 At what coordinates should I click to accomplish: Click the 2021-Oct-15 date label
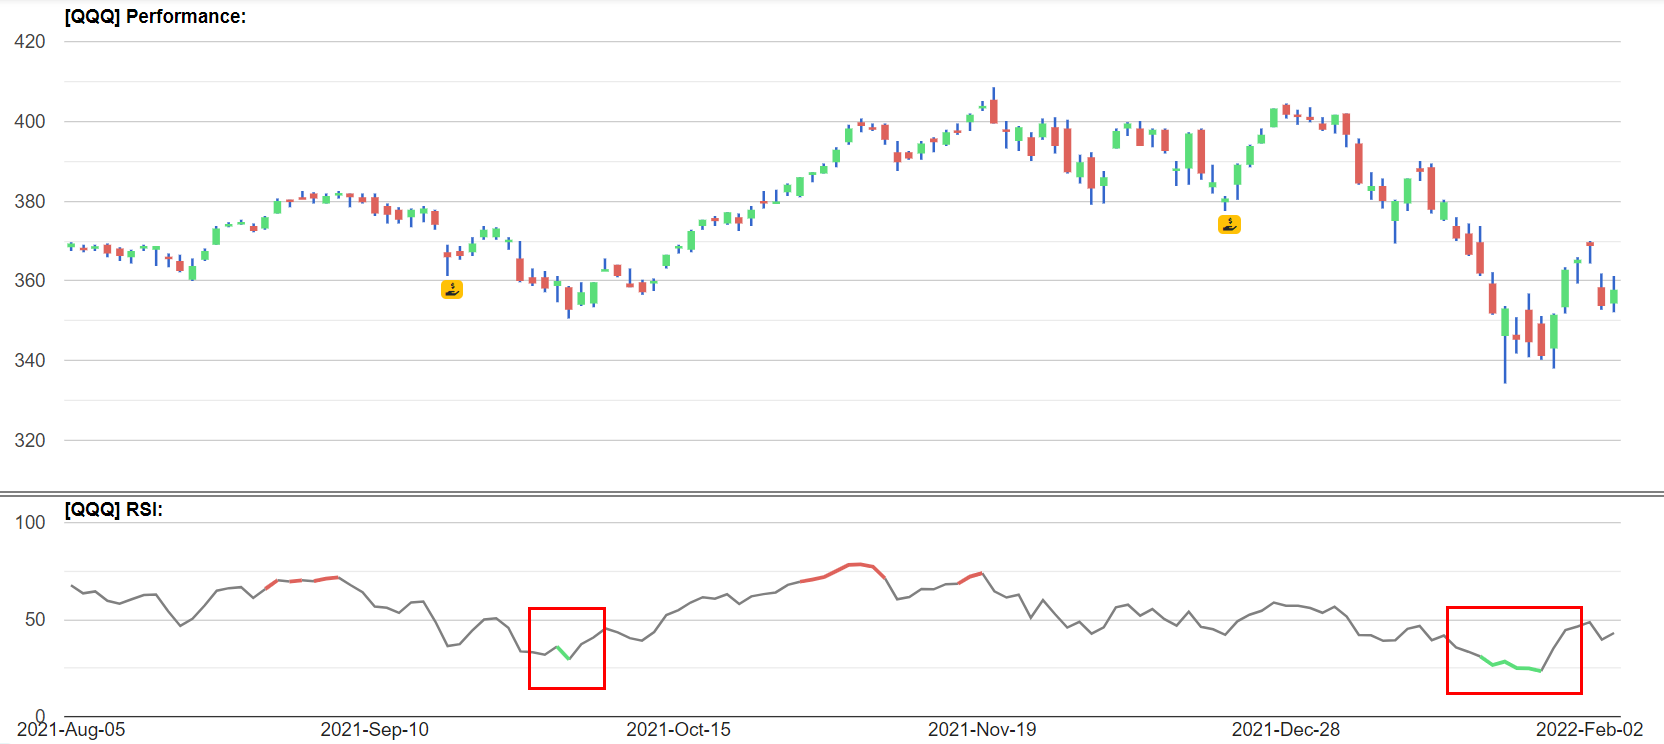tap(678, 729)
